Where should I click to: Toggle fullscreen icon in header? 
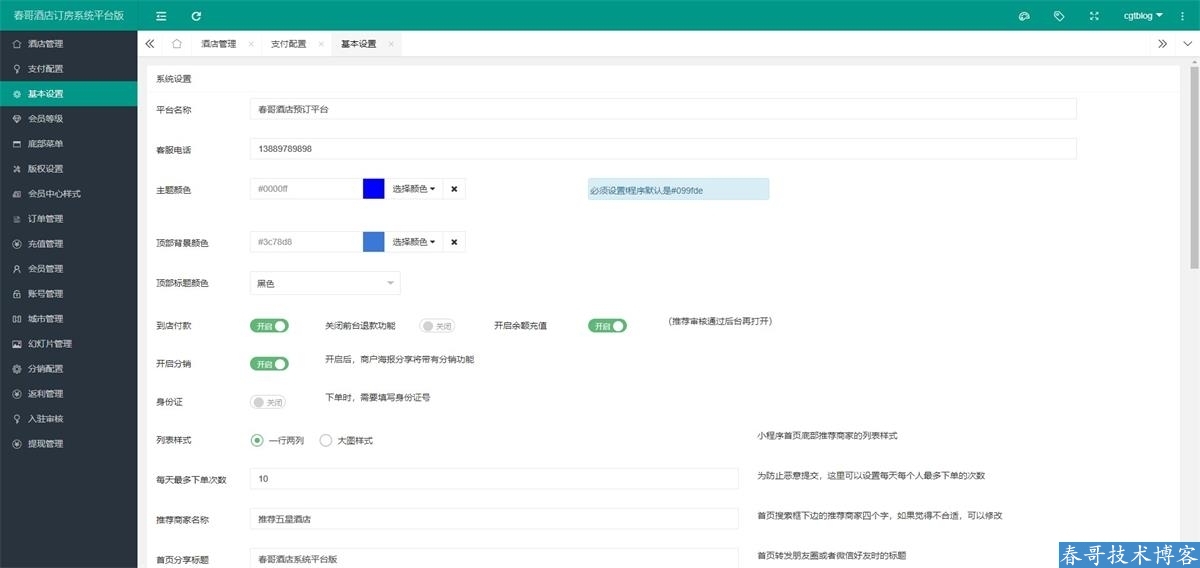tap(1094, 16)
